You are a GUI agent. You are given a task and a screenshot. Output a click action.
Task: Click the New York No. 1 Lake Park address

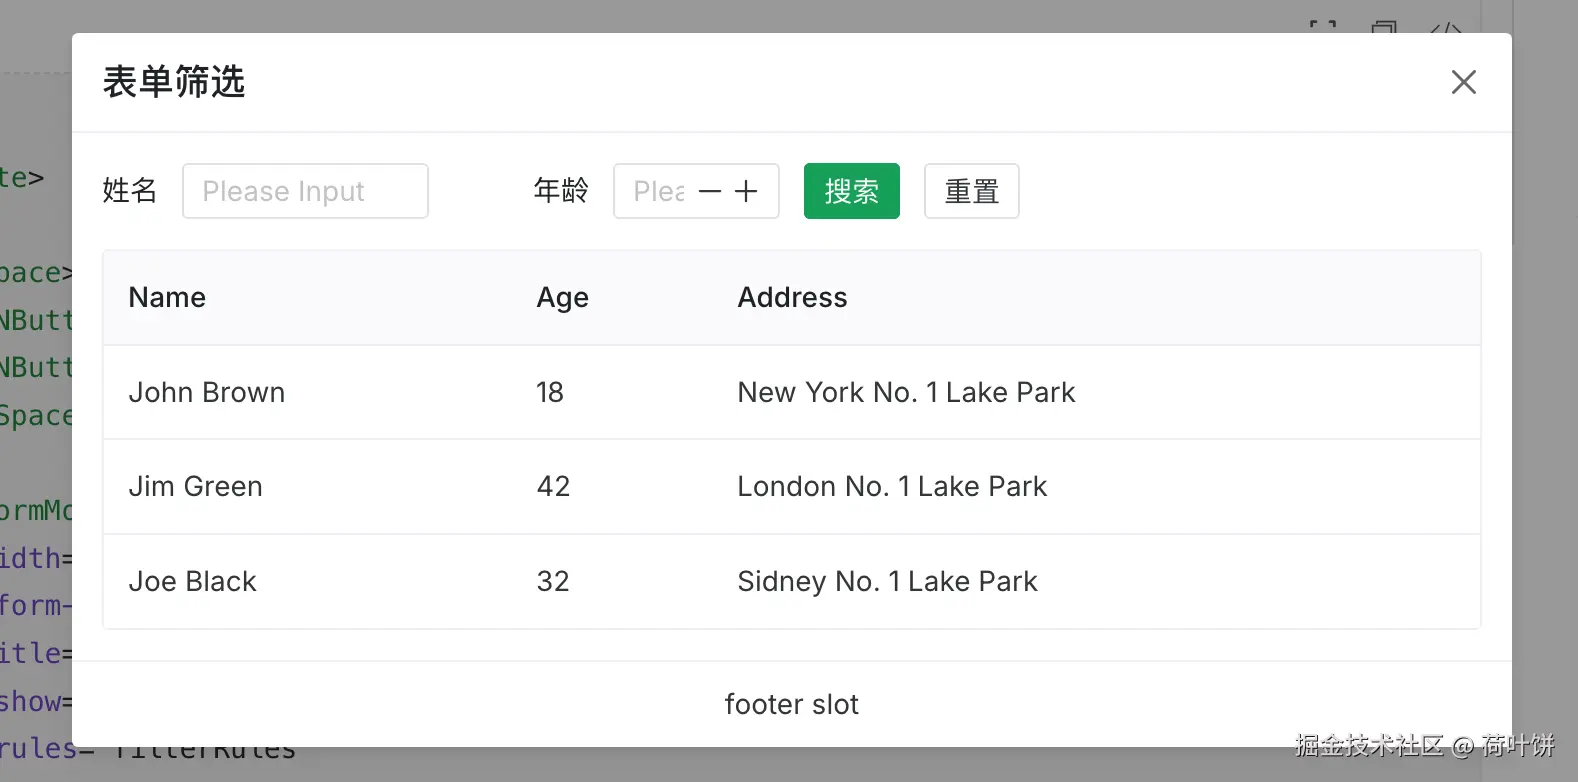(906, 392)
